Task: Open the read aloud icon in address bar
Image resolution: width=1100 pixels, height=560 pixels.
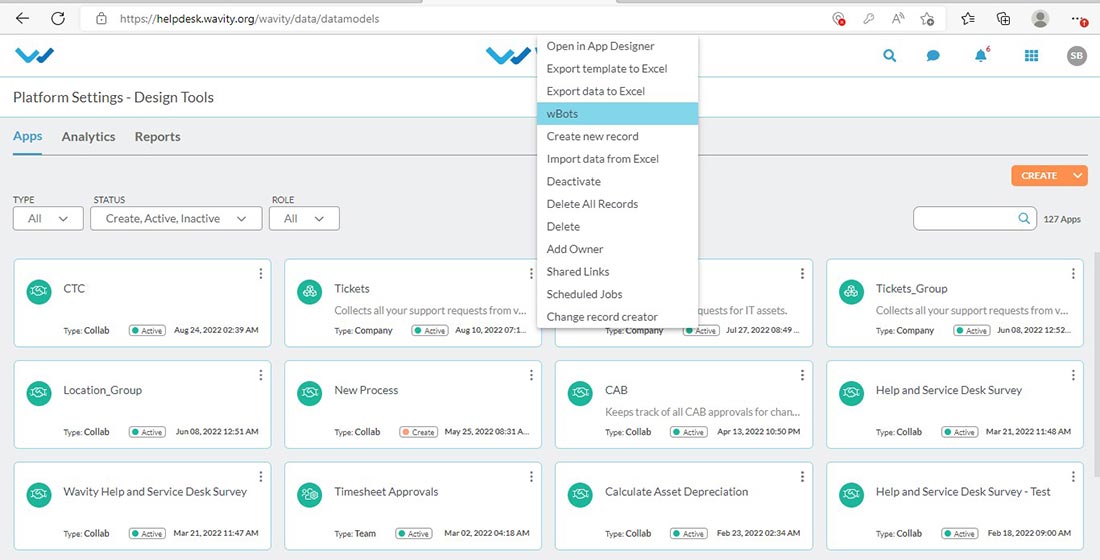Action: pyautogui.click(x=897, y=19)
